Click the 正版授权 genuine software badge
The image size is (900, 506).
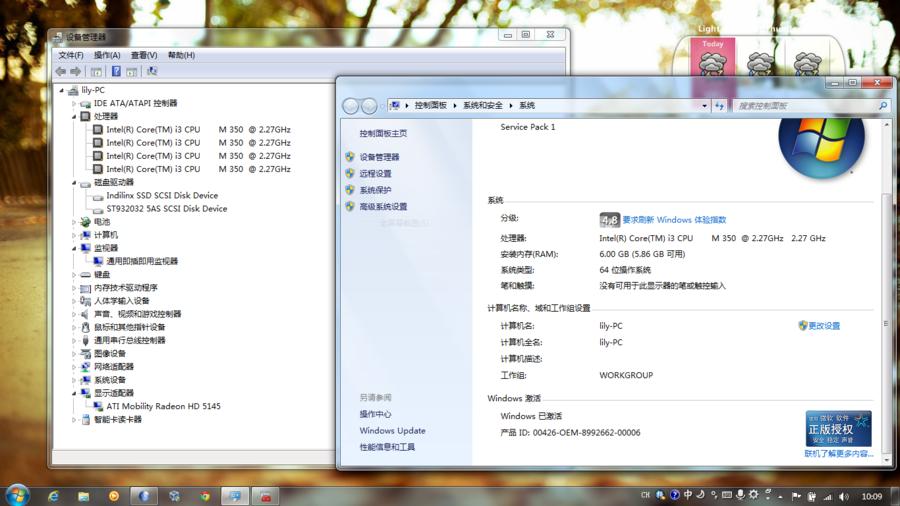point(839,429)
